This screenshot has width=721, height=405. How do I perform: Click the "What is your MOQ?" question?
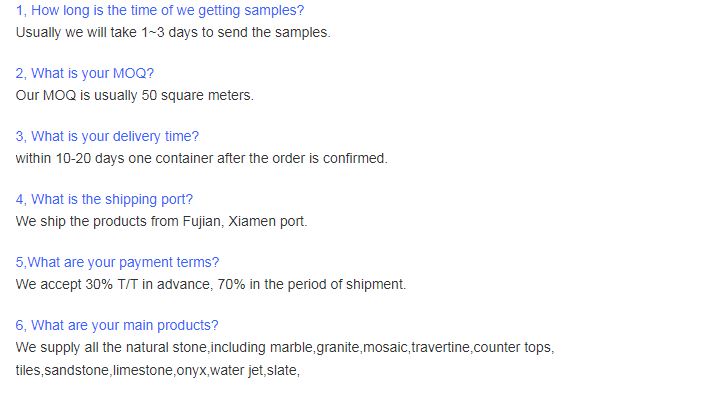85,74
